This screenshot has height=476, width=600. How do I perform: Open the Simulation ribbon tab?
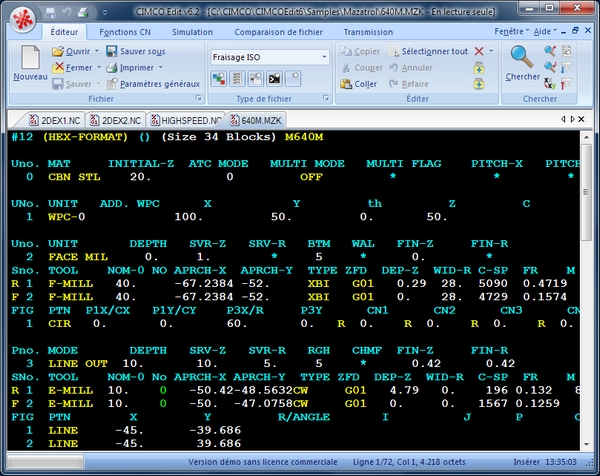(x=192, y=32)
